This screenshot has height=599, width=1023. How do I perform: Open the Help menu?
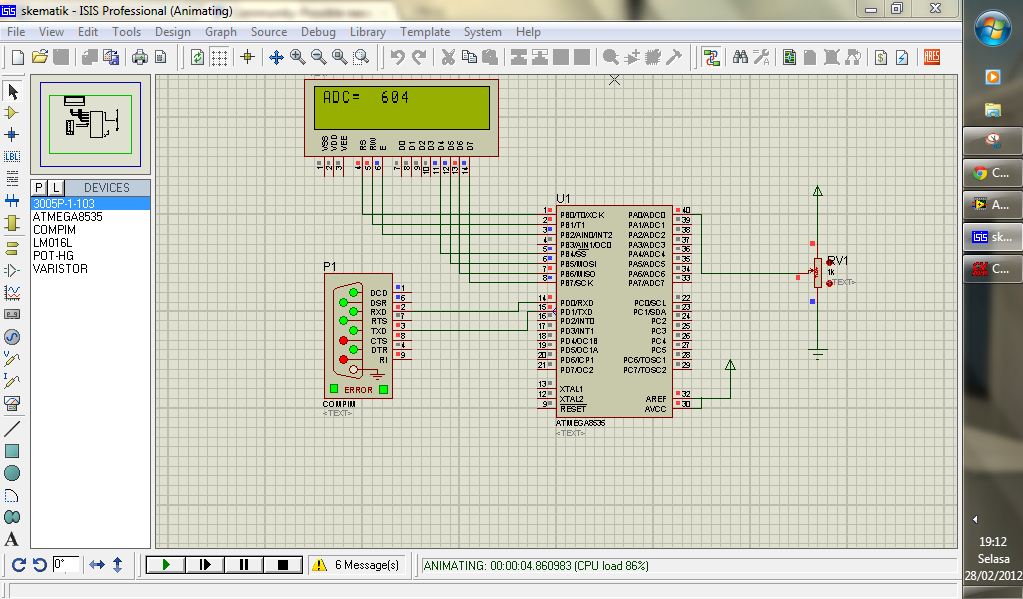pyautogui.click(x=528, y=32)
